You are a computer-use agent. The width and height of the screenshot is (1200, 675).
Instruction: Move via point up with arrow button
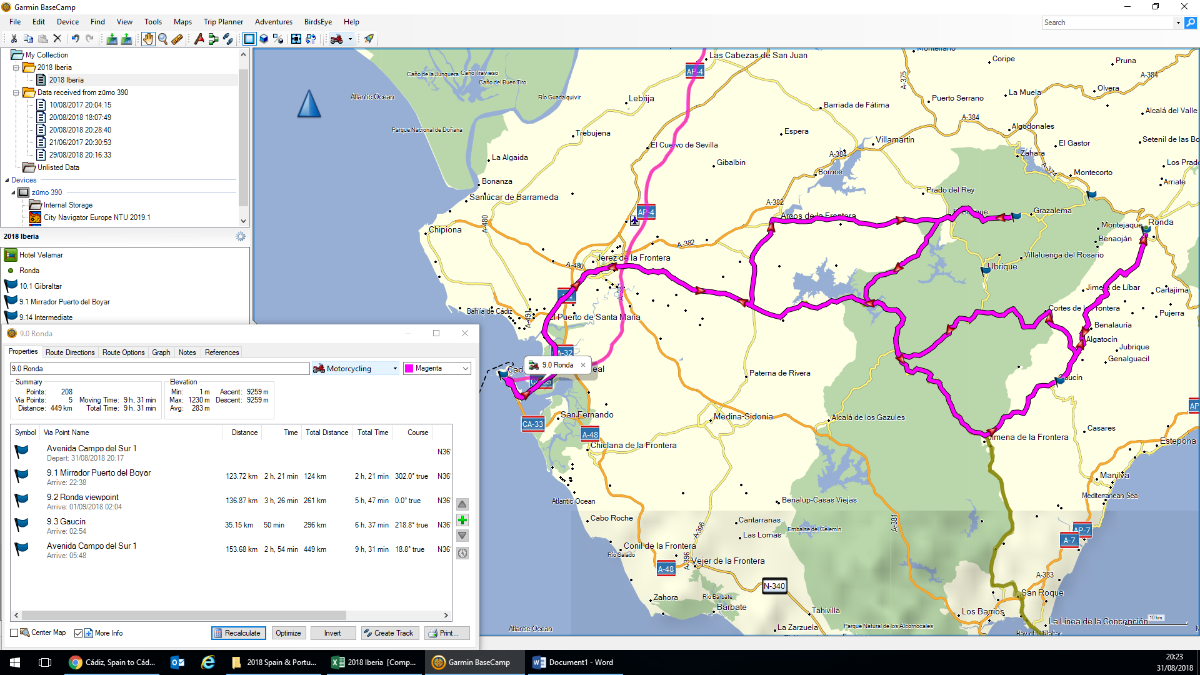[x=462, y=505]
